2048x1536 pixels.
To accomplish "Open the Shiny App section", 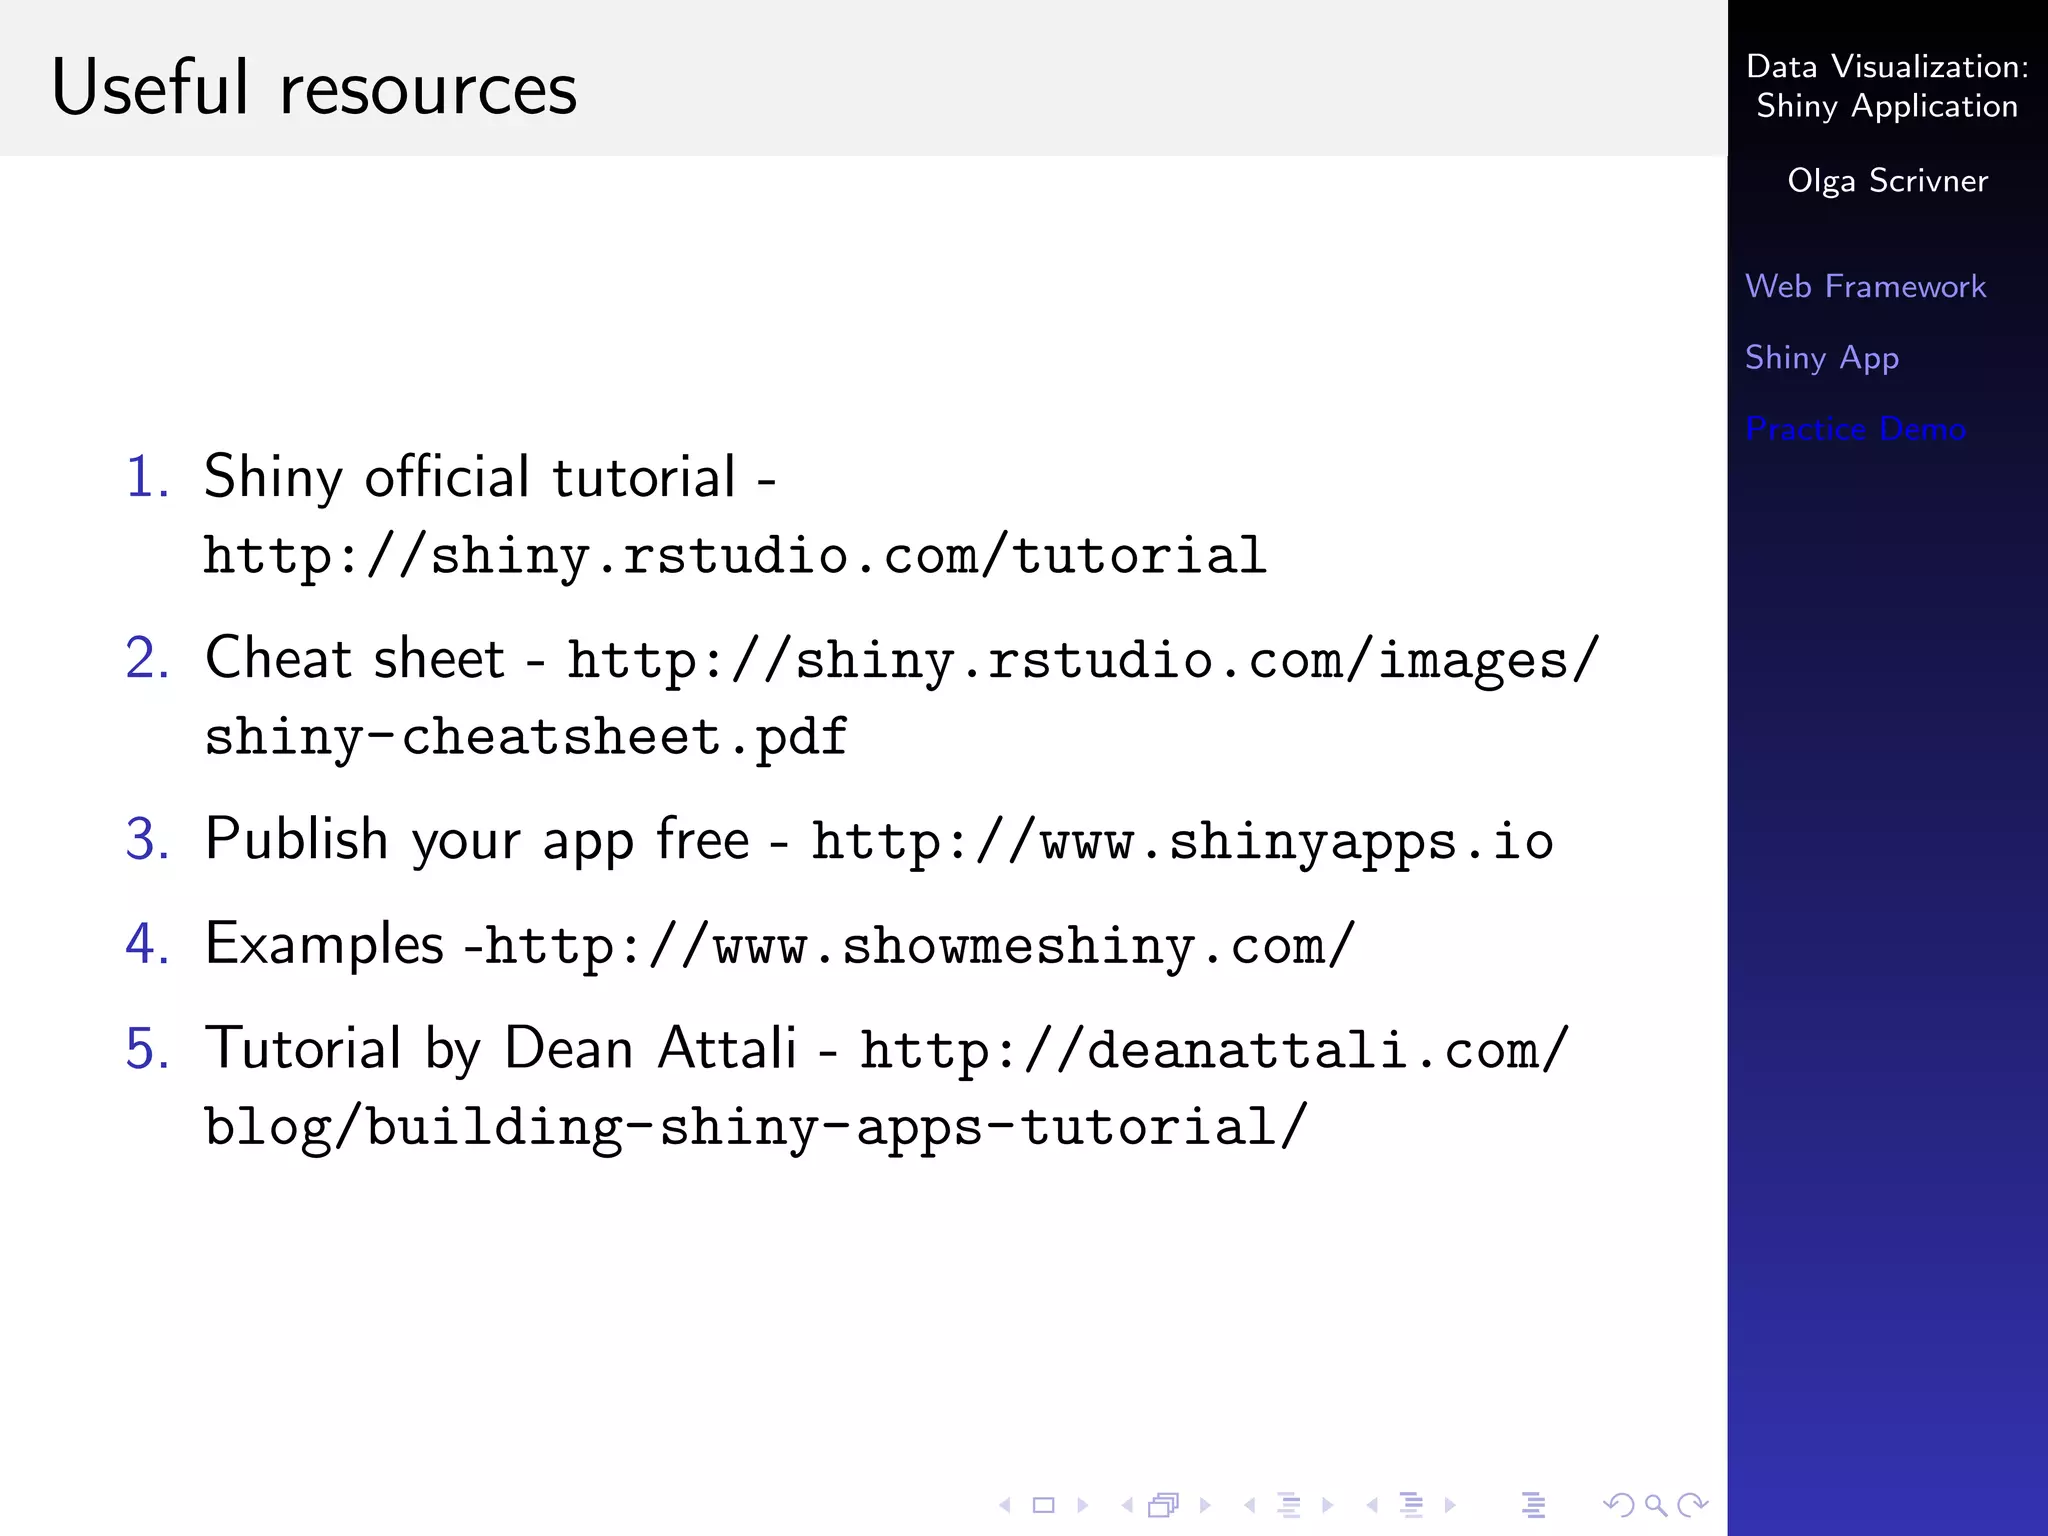I will (1822, 358).
